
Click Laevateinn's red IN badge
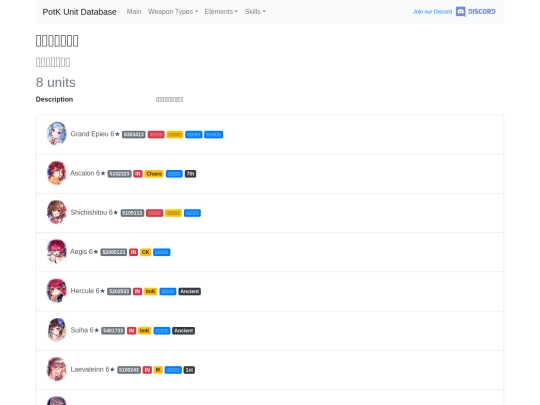point(147,370)
